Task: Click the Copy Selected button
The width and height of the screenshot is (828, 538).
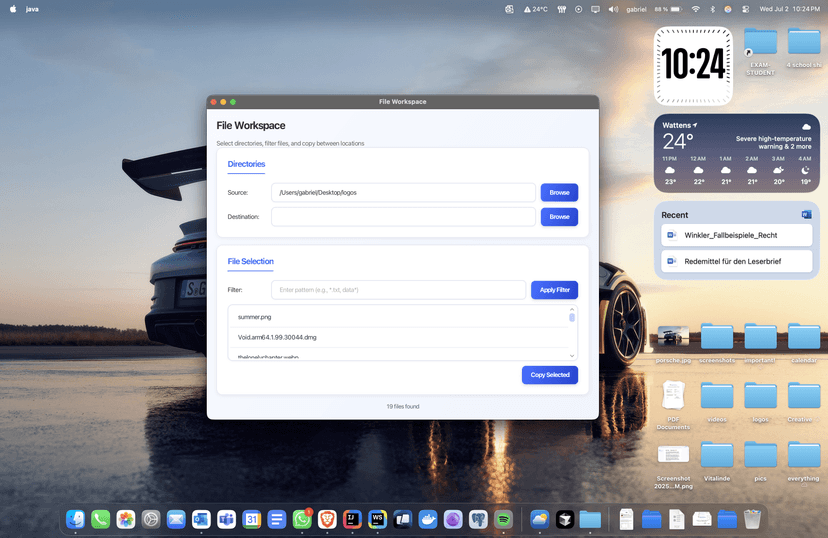Action: 549,375
